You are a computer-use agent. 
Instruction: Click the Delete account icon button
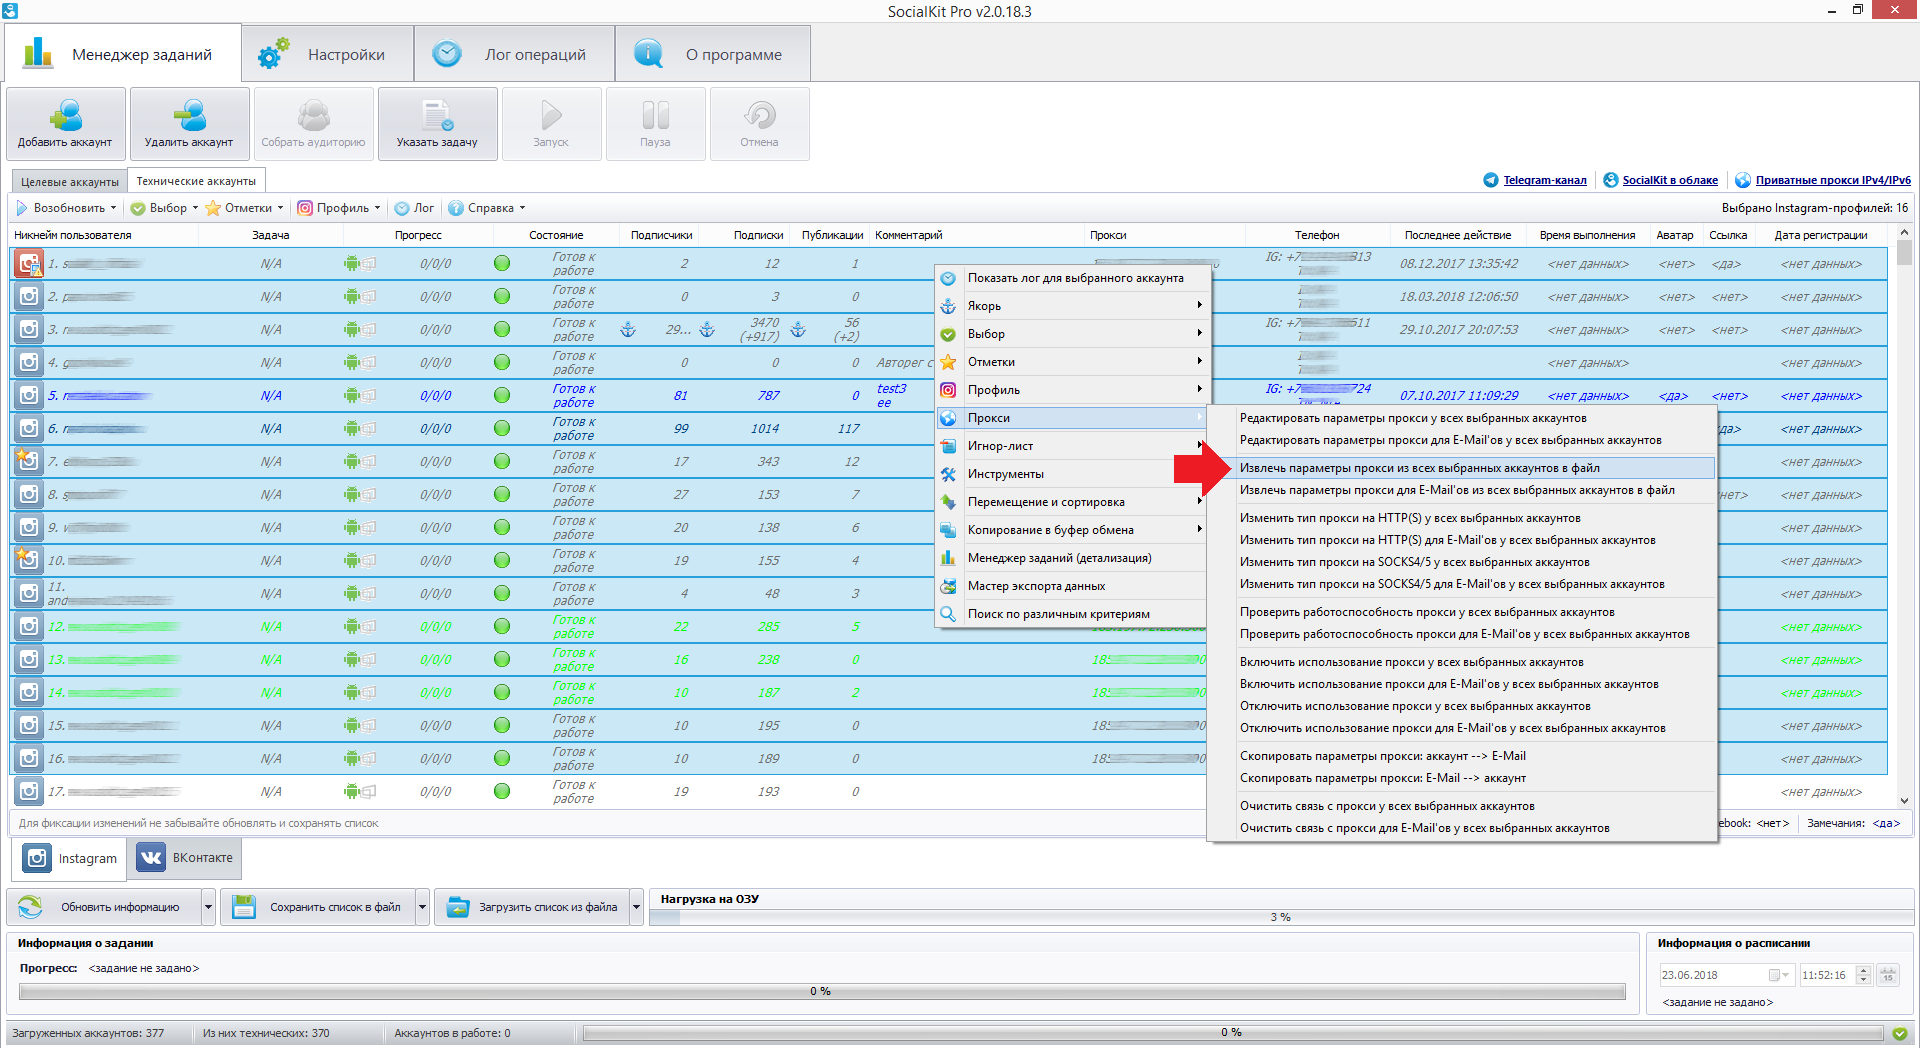point(189,123)
